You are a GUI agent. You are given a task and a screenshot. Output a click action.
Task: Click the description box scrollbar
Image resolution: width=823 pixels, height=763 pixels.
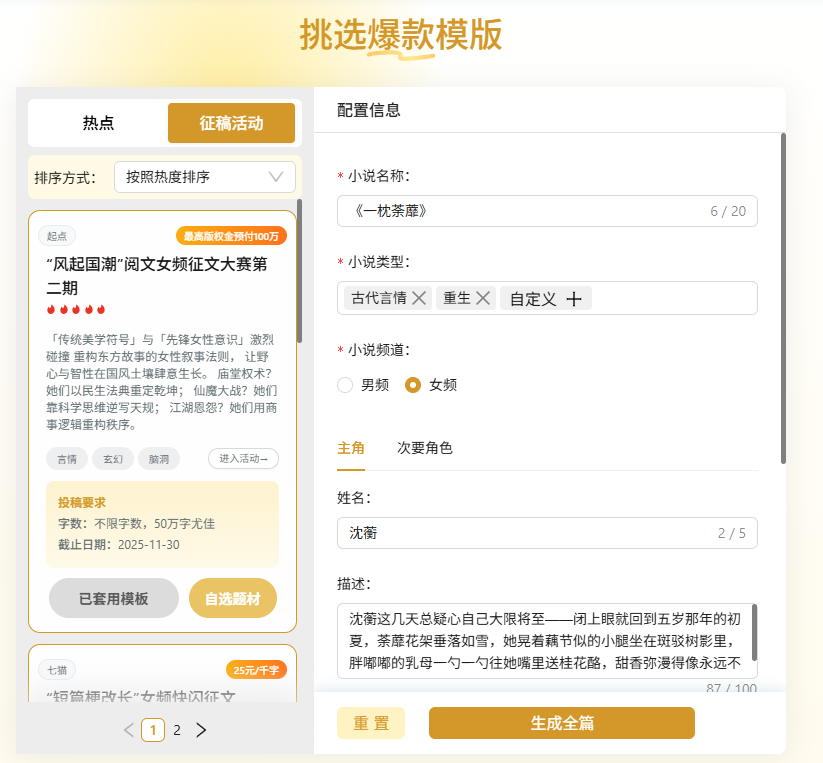(755, 632)
